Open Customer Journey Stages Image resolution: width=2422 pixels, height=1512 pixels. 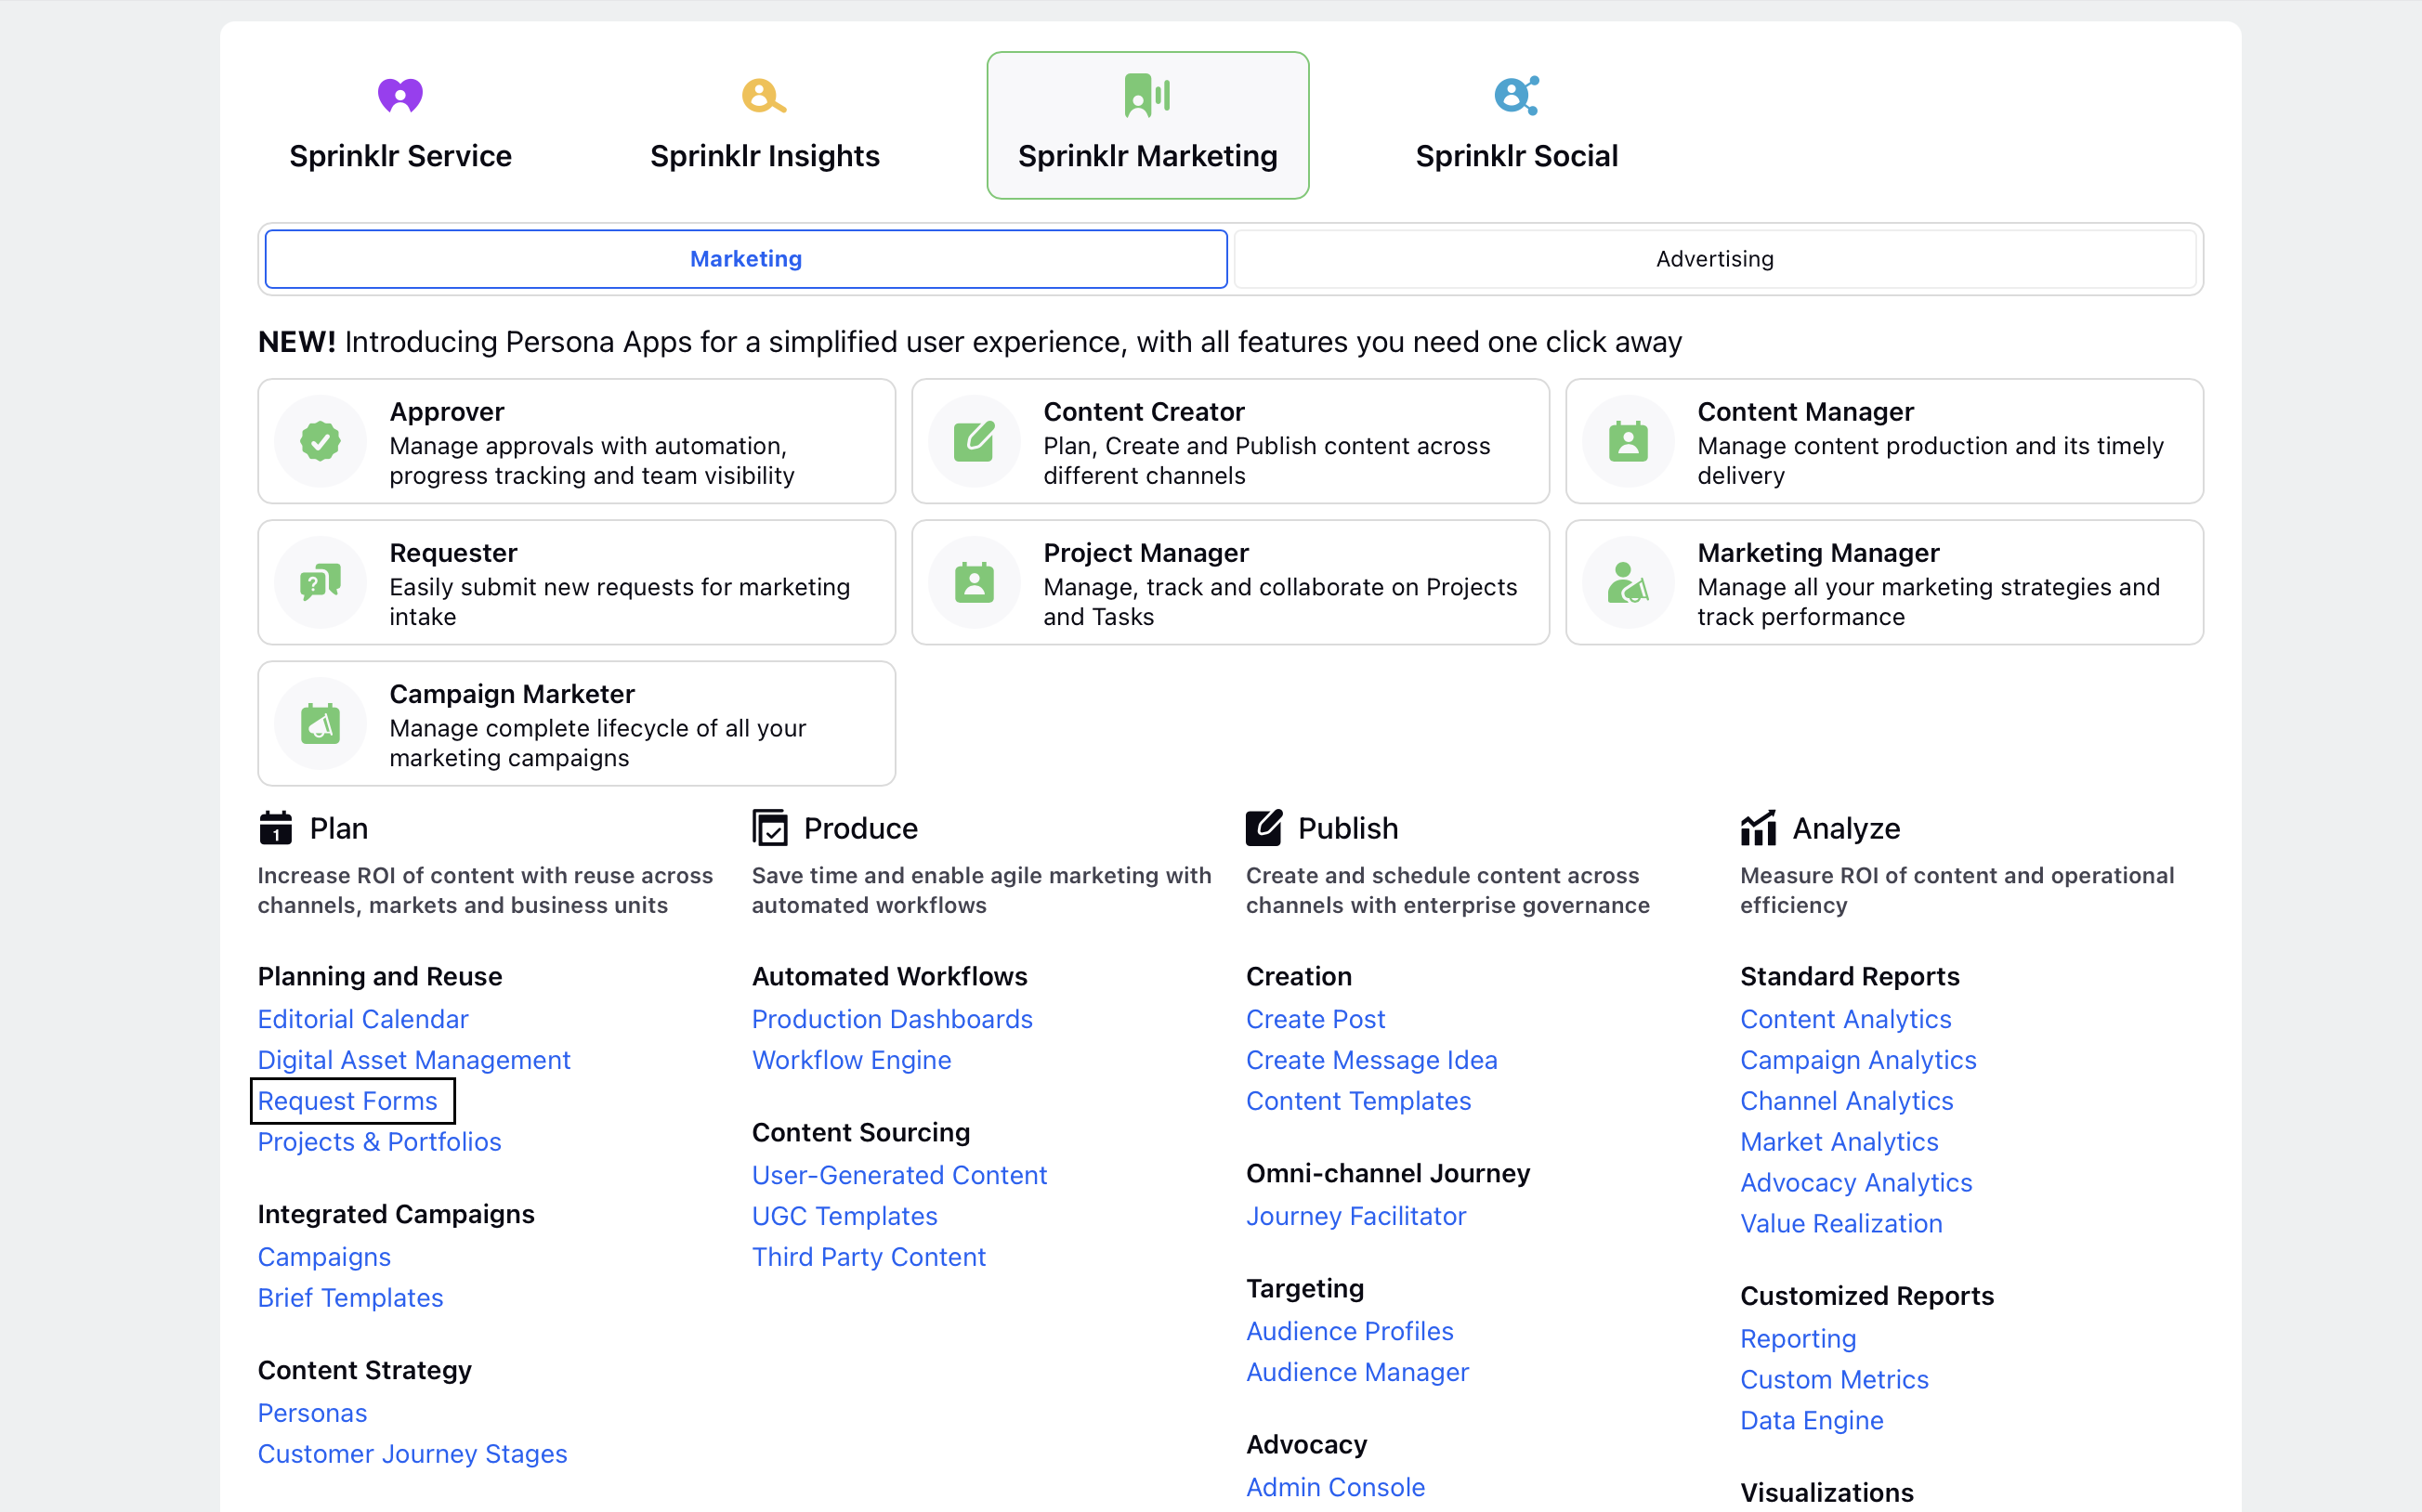pos(412,1454)
